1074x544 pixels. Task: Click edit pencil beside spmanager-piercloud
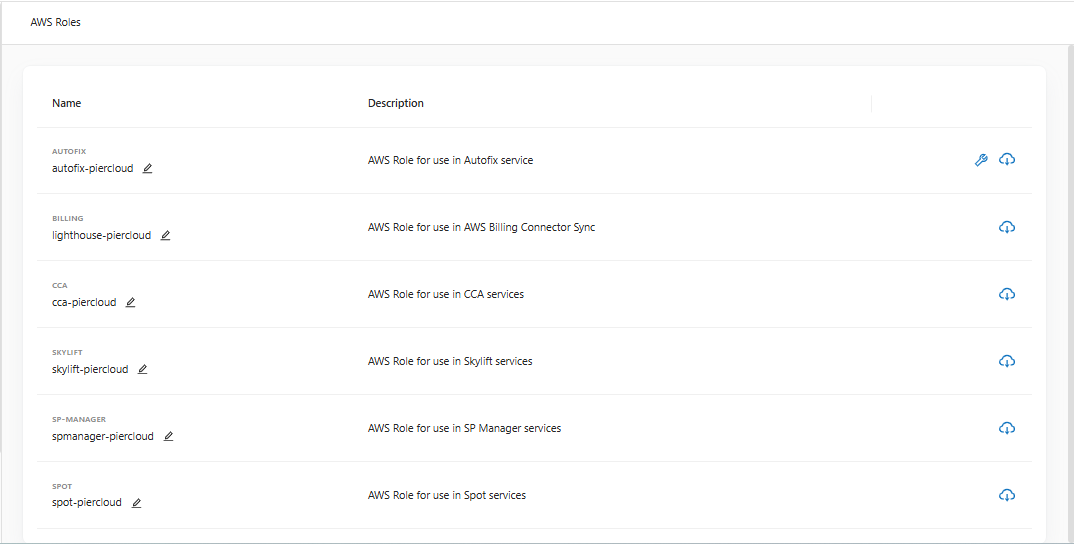pos(168,437)
